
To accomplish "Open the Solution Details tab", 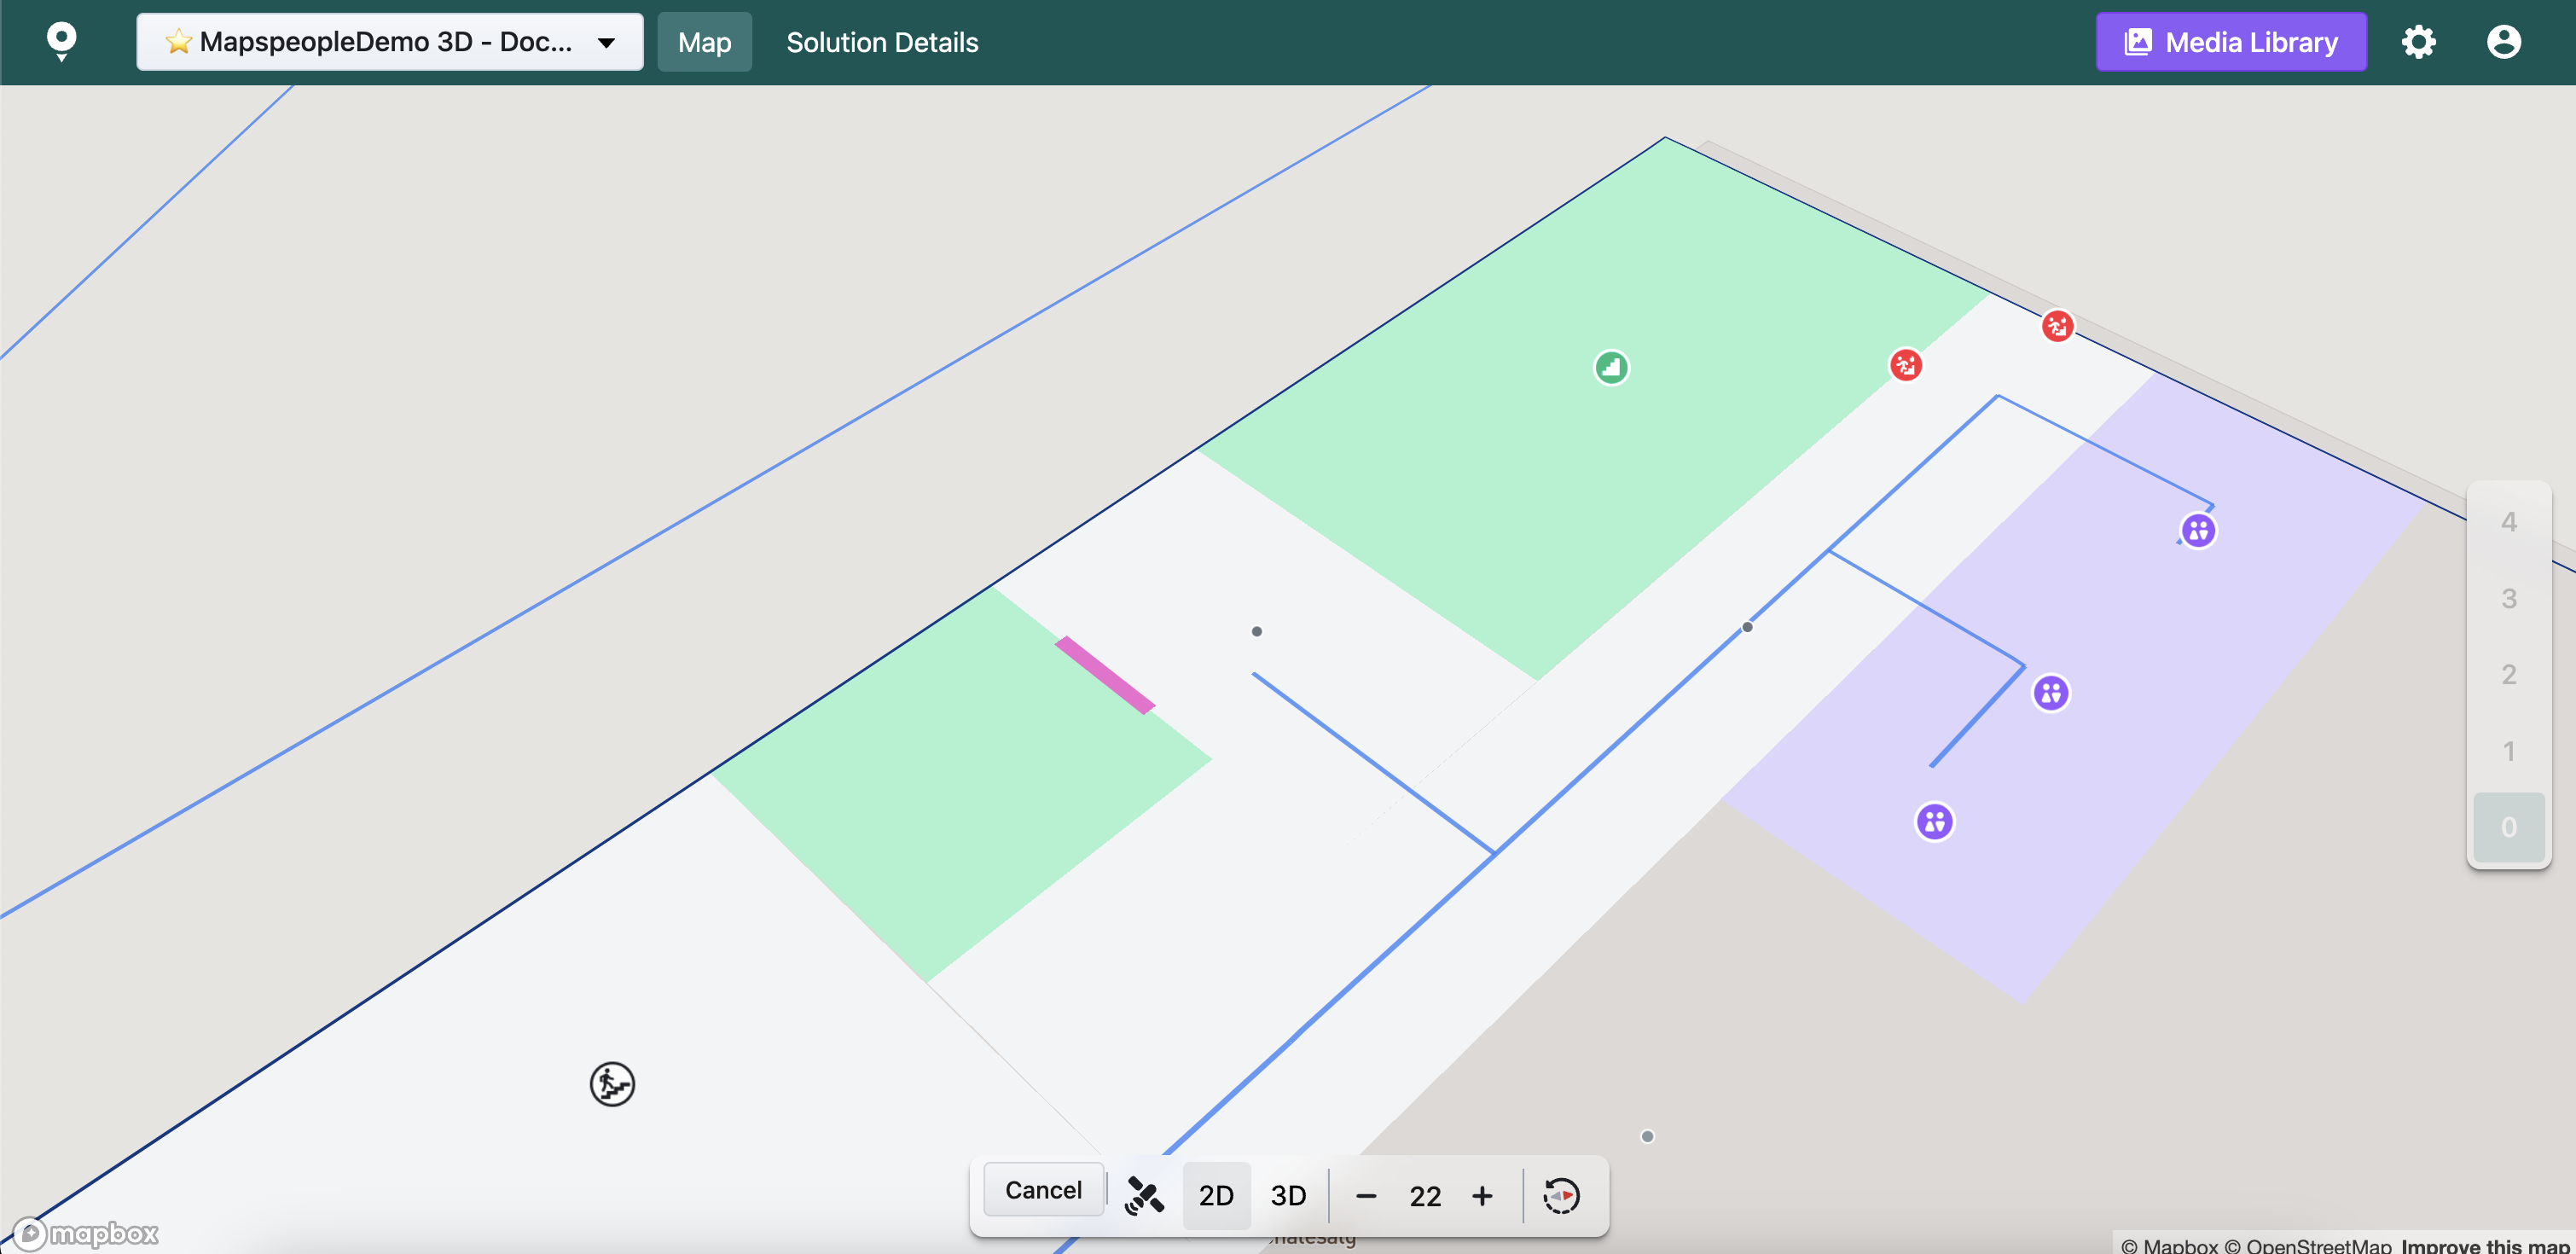I will pos(882,42).
